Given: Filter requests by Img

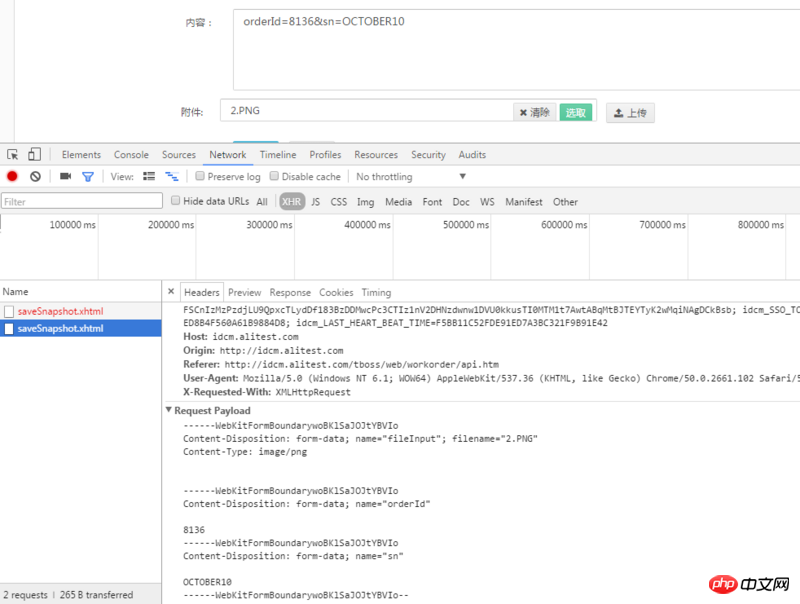Looking at the screenshot, I should click(x=365, y=202).
